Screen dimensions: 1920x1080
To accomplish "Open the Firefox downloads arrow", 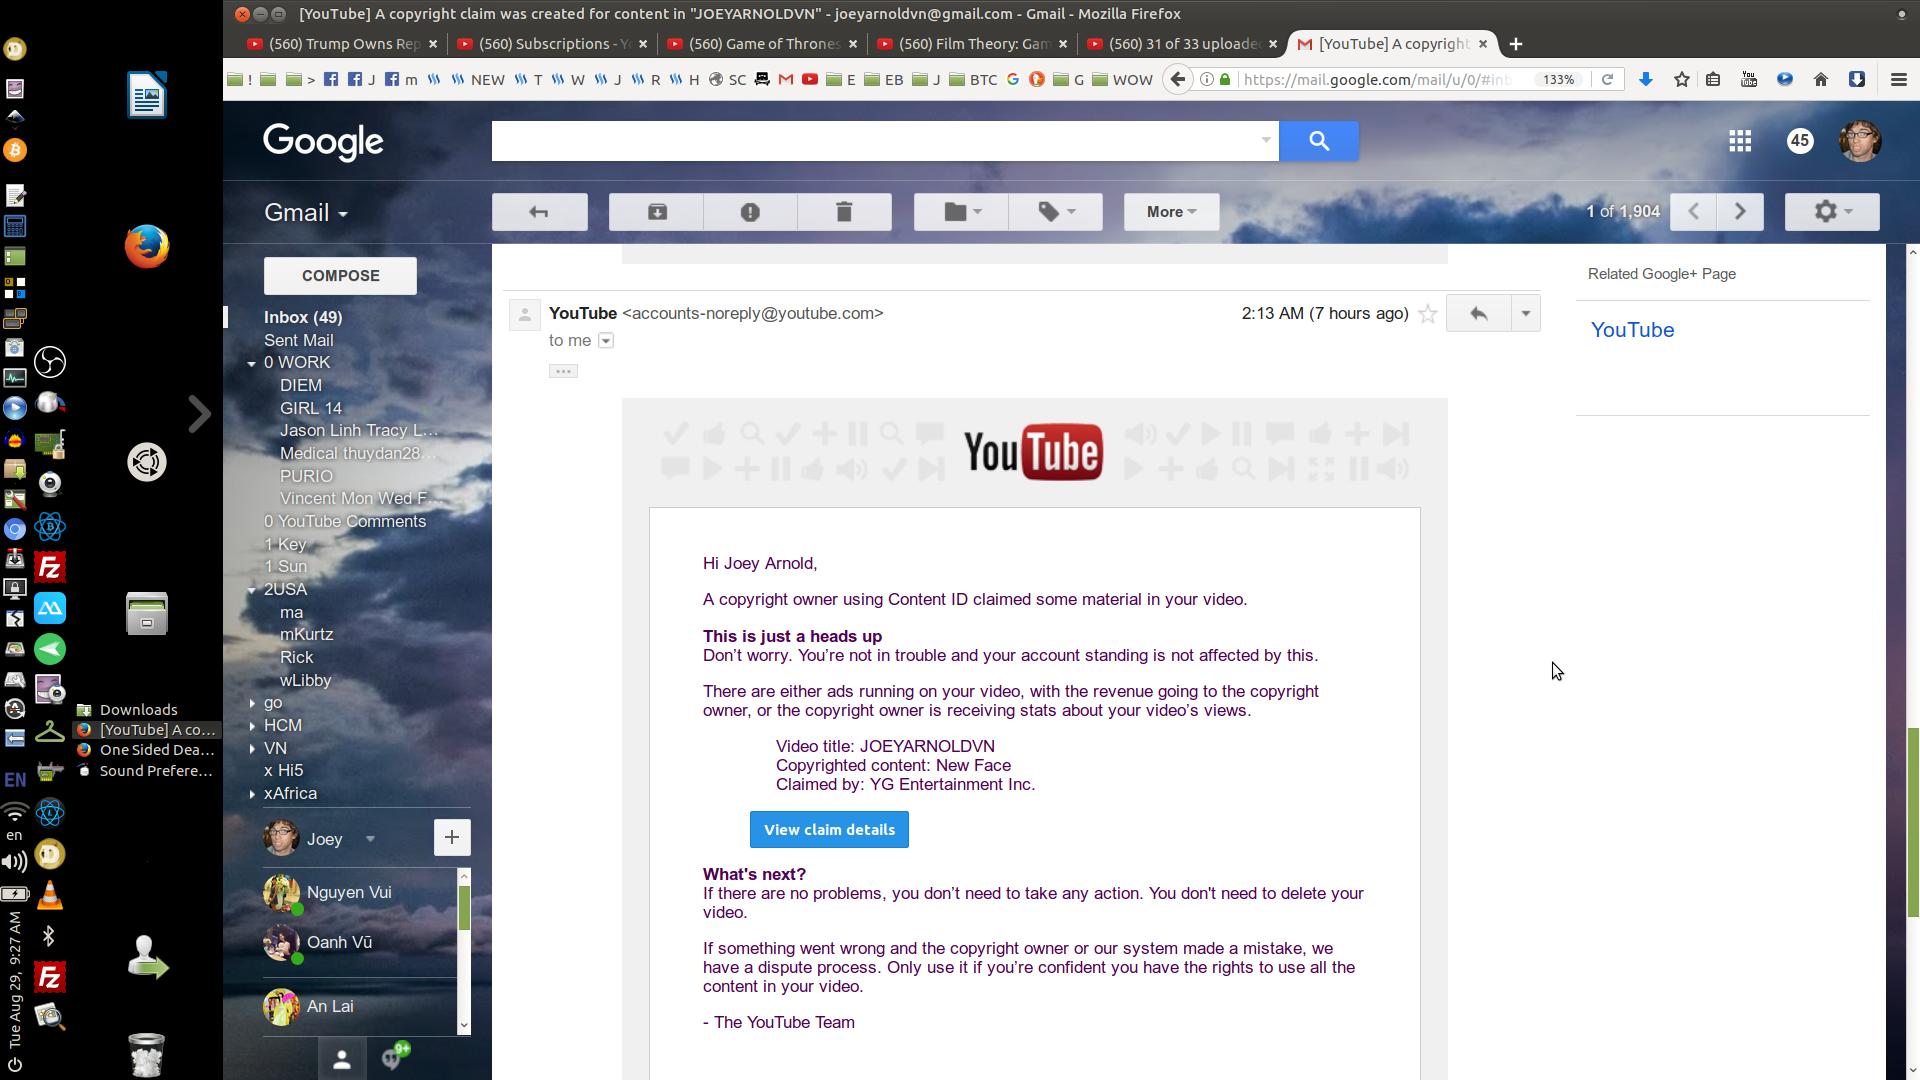I will pyautogui.click(x=1646, y=79).
